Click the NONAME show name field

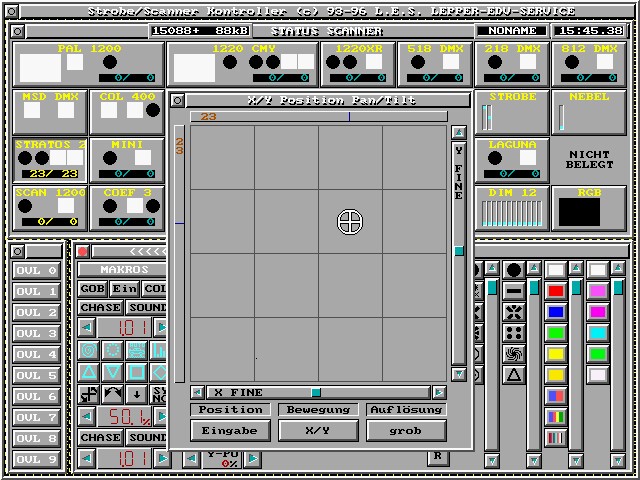[x=512, y=31]
